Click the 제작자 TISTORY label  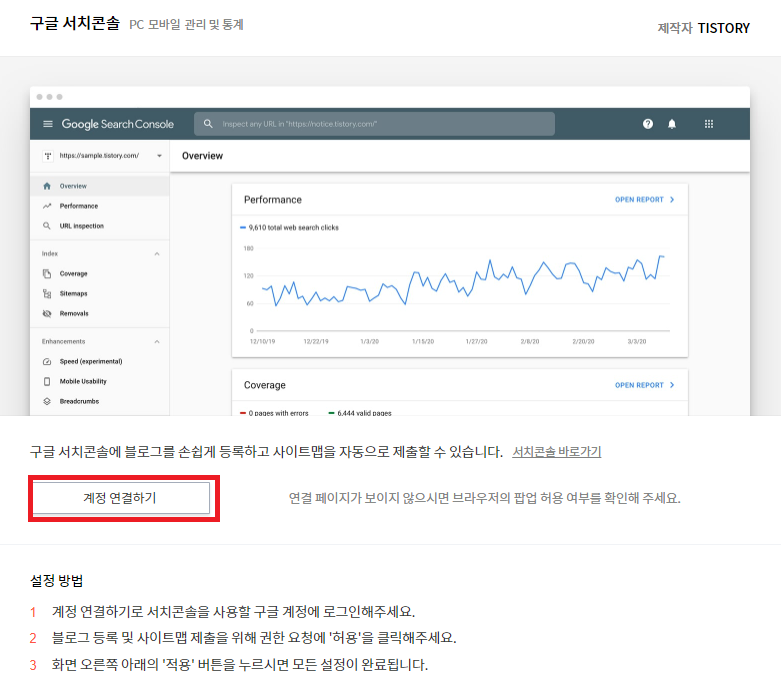coord(703,28)
